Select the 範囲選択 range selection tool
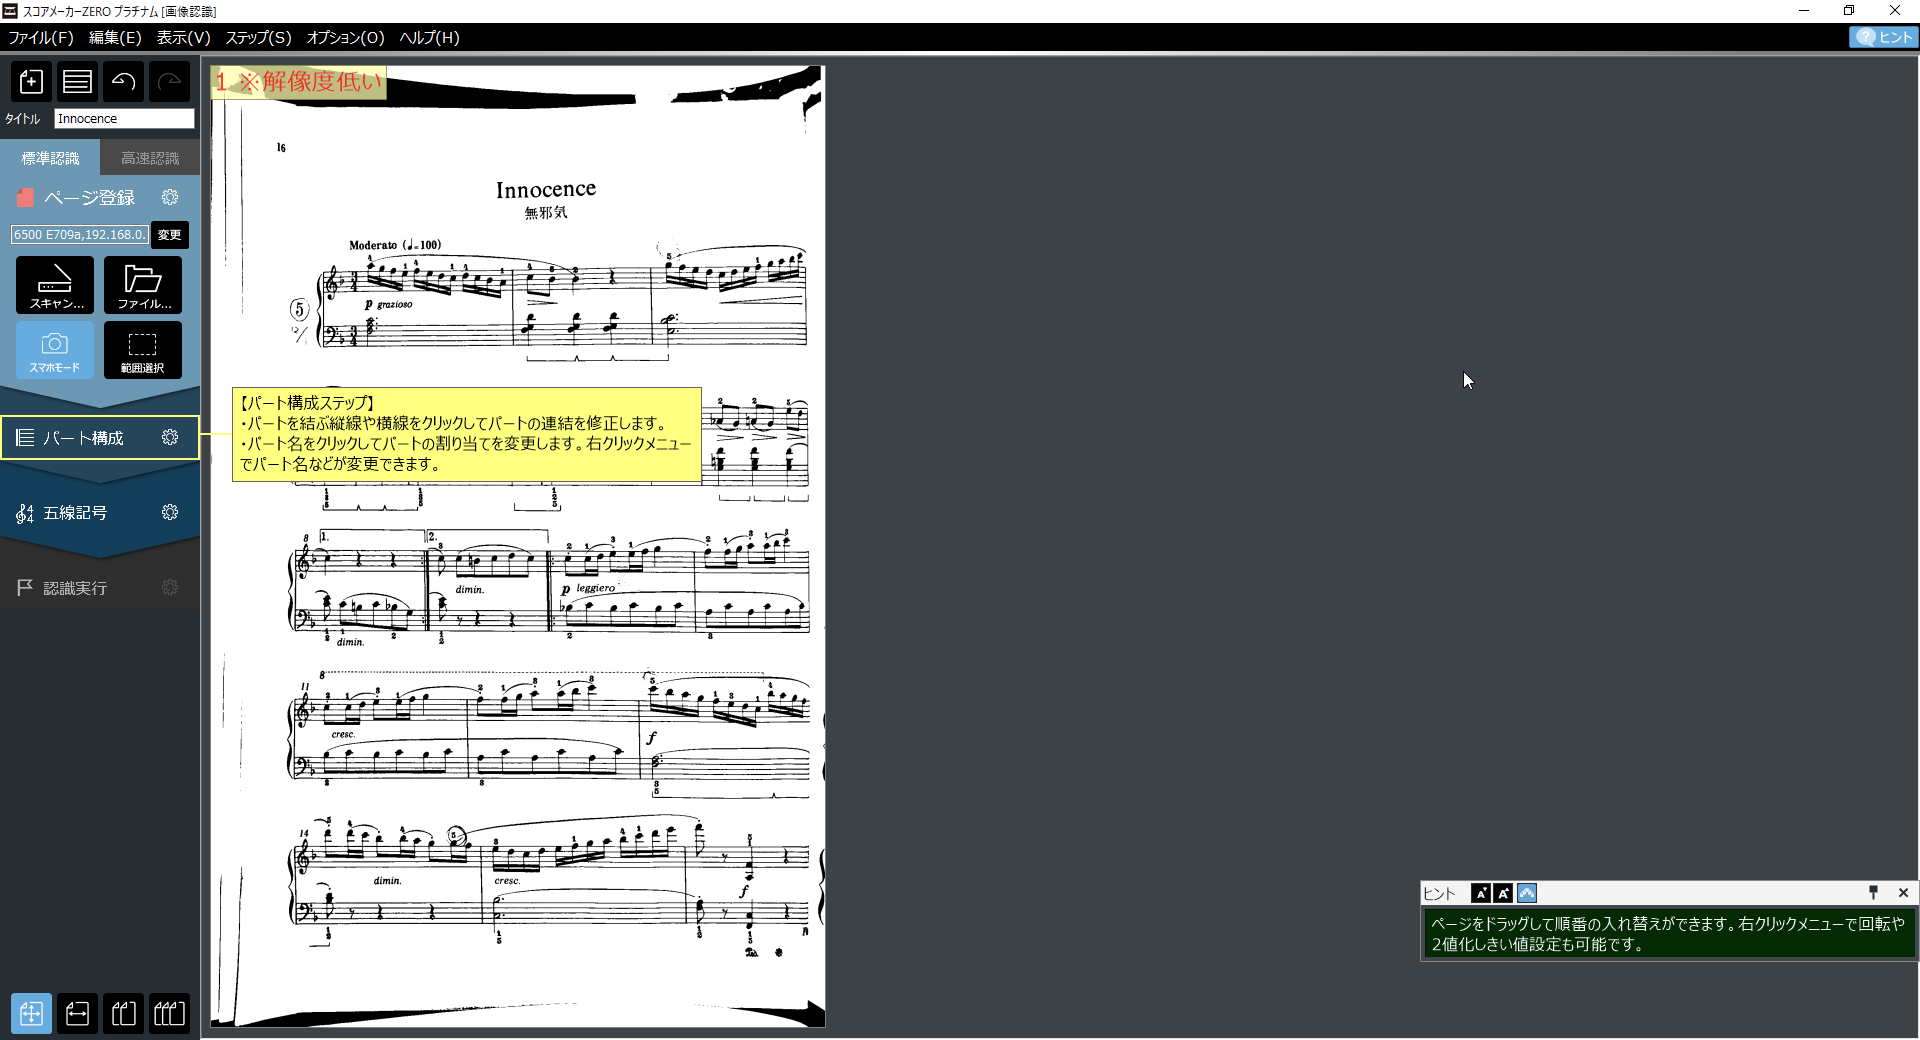 [x=143, y=350]
